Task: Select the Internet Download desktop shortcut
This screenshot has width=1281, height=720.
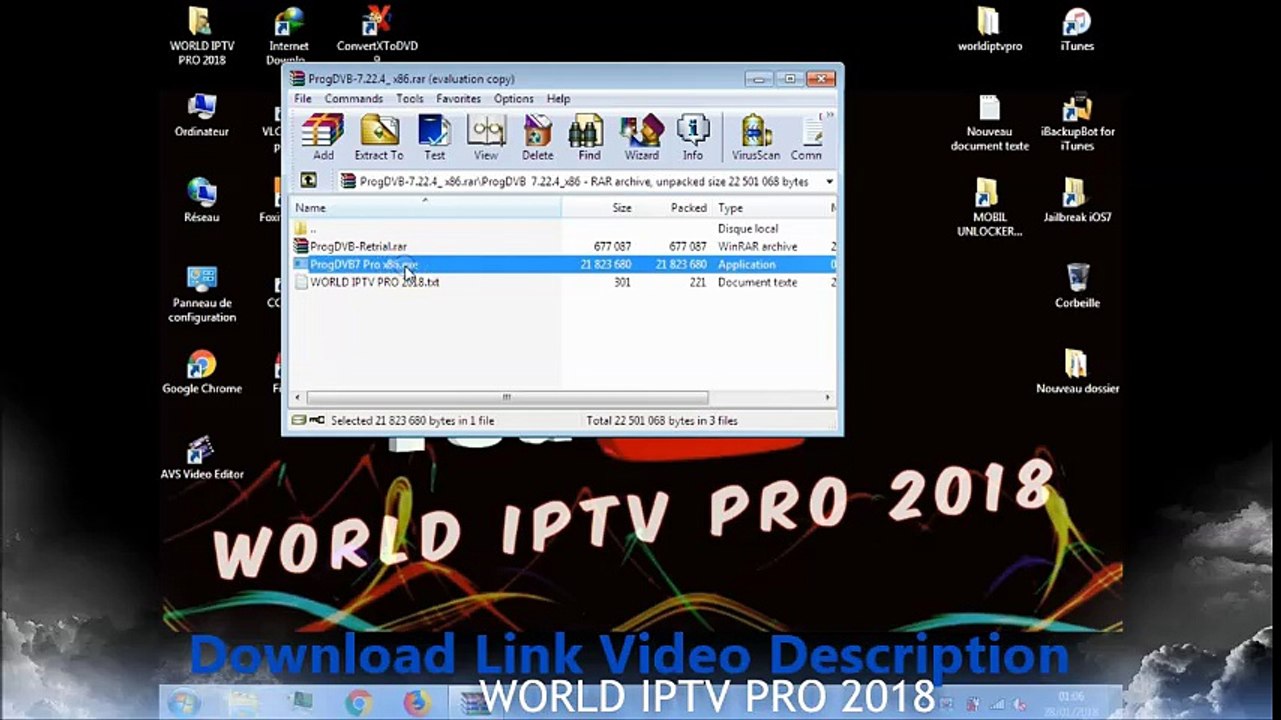Action: click(288, 37)
